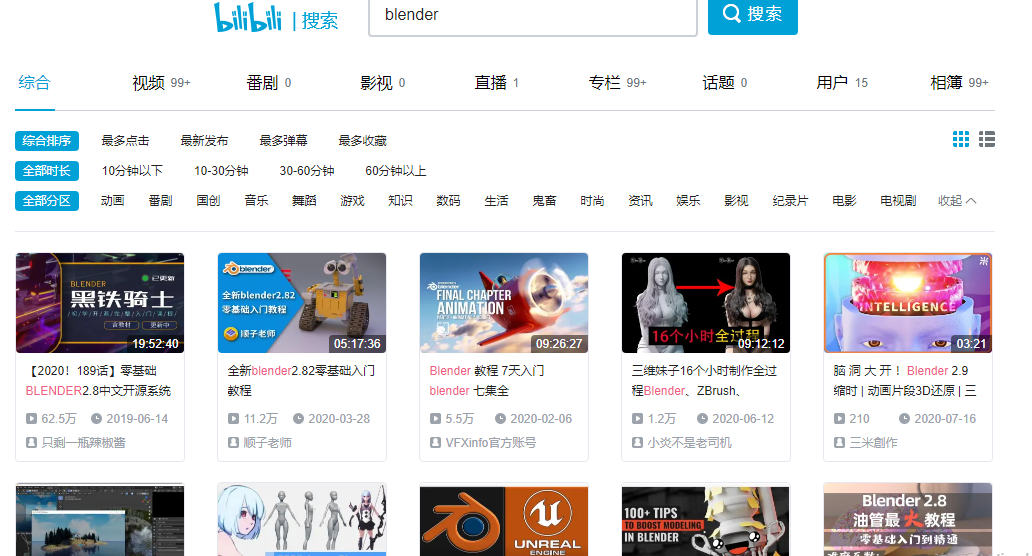1032x556 pixels.
Task: Open the 相簿 99+ tab
Action: 959,83
